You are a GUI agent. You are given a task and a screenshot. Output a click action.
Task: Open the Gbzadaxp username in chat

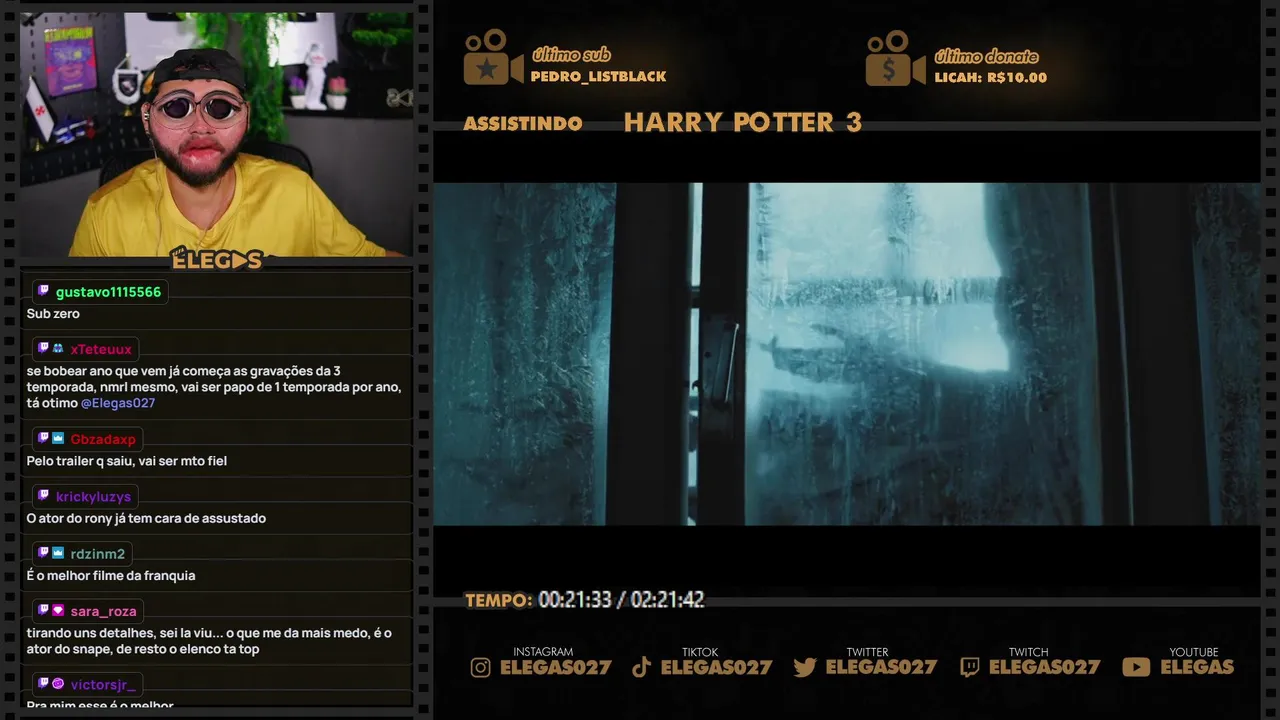(x=103, y=440)
